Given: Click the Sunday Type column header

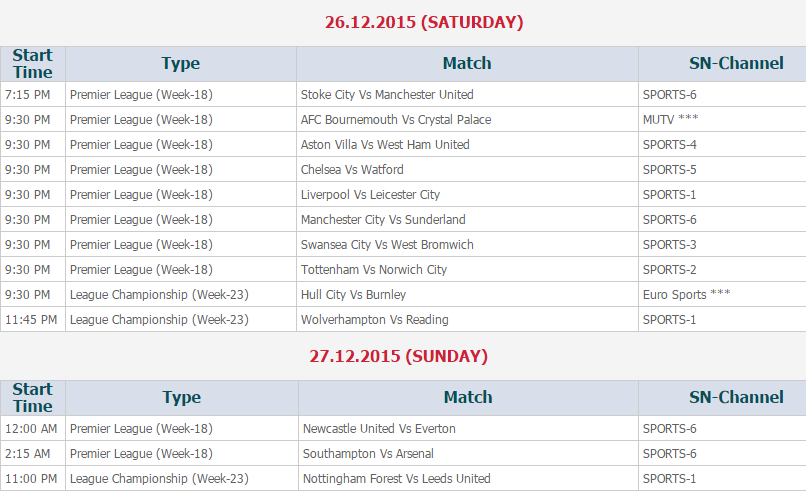Looking at the screenshot, I should click(181, 397).
